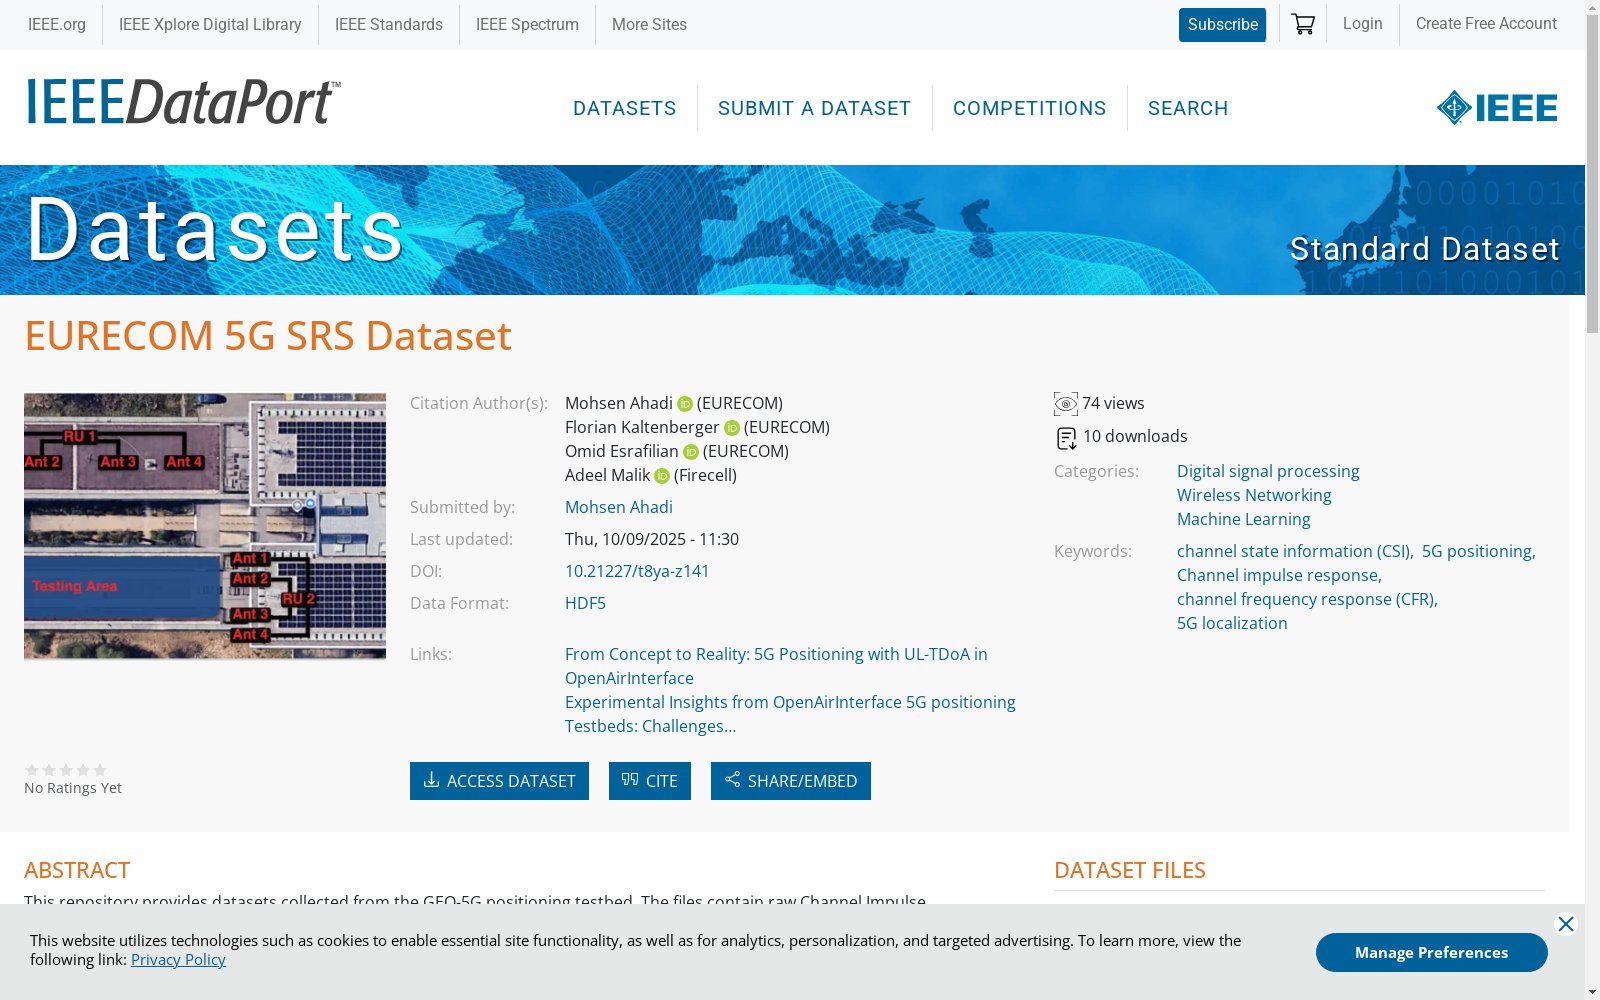Open IEEE Spectrum site link
The height and width of the screenshot is (1000, 1600).
[527, 24]
